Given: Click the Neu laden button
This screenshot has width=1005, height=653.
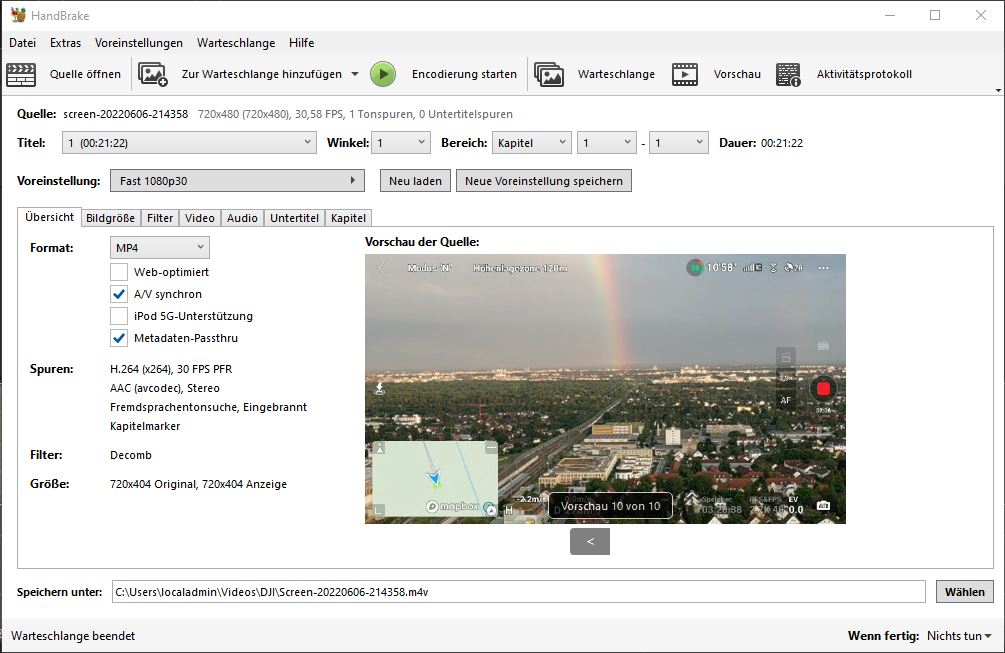Looking at the screenshot, I should point(415,181).
